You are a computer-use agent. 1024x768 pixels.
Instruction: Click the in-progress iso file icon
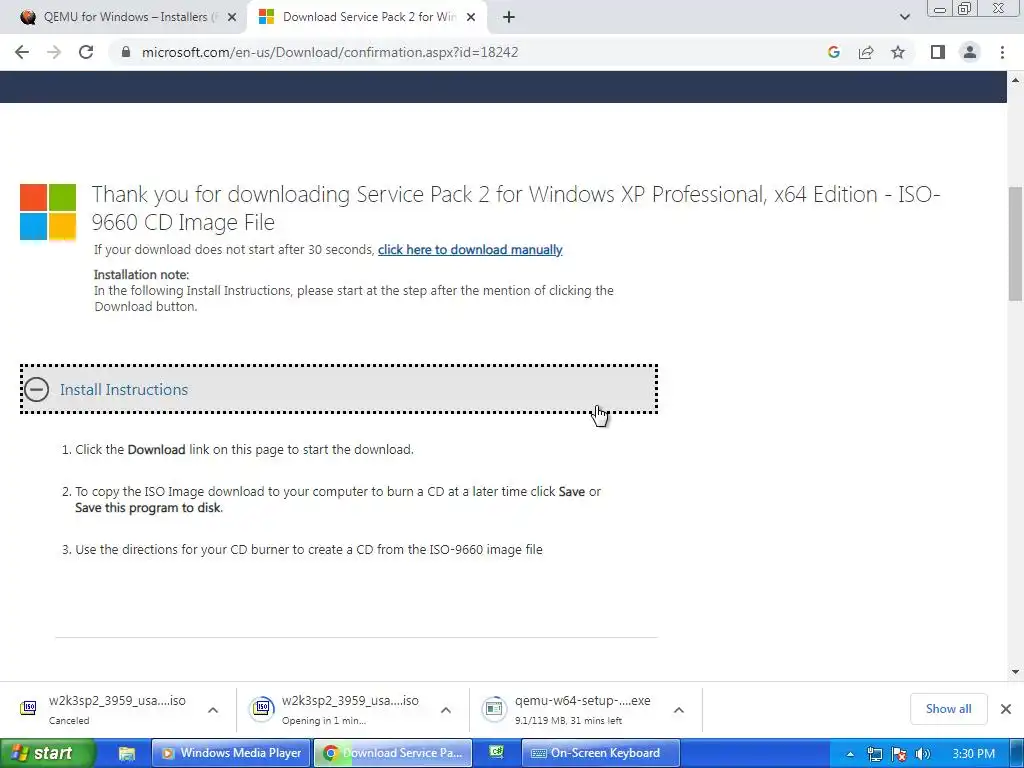261,708
